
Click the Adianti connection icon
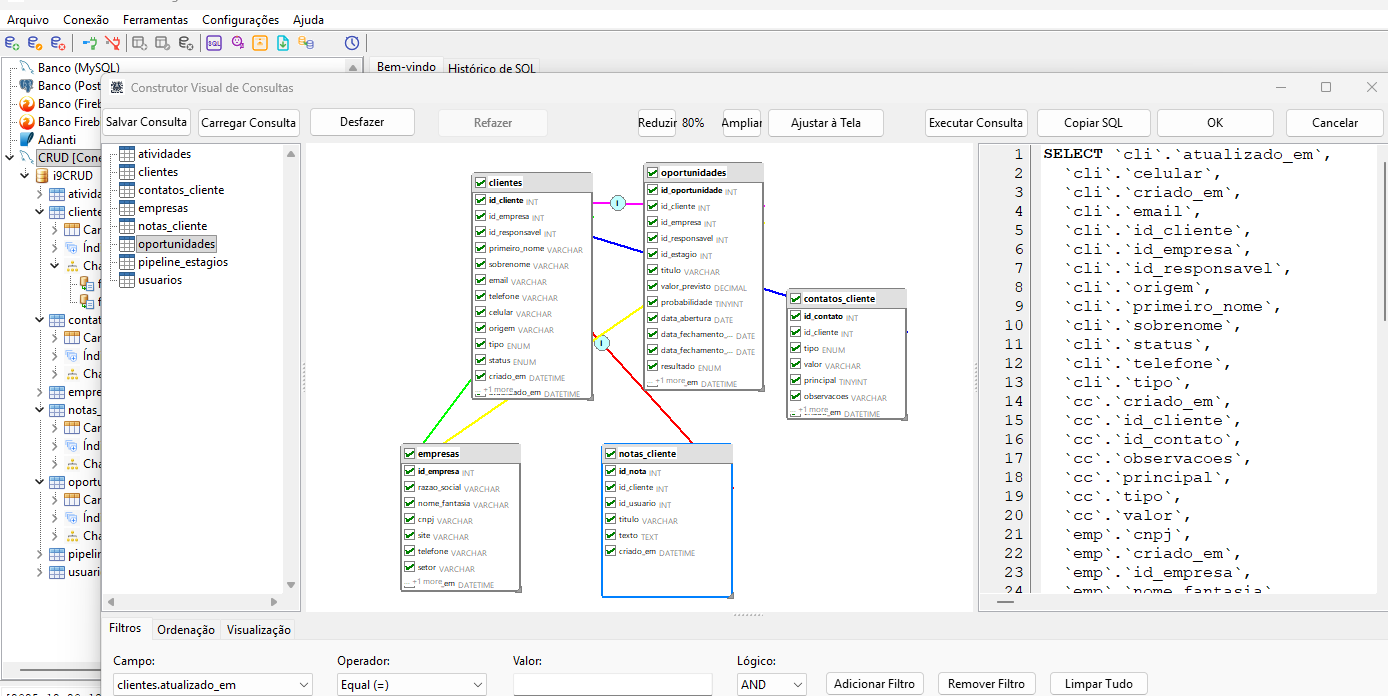click(x=27, y=140)
